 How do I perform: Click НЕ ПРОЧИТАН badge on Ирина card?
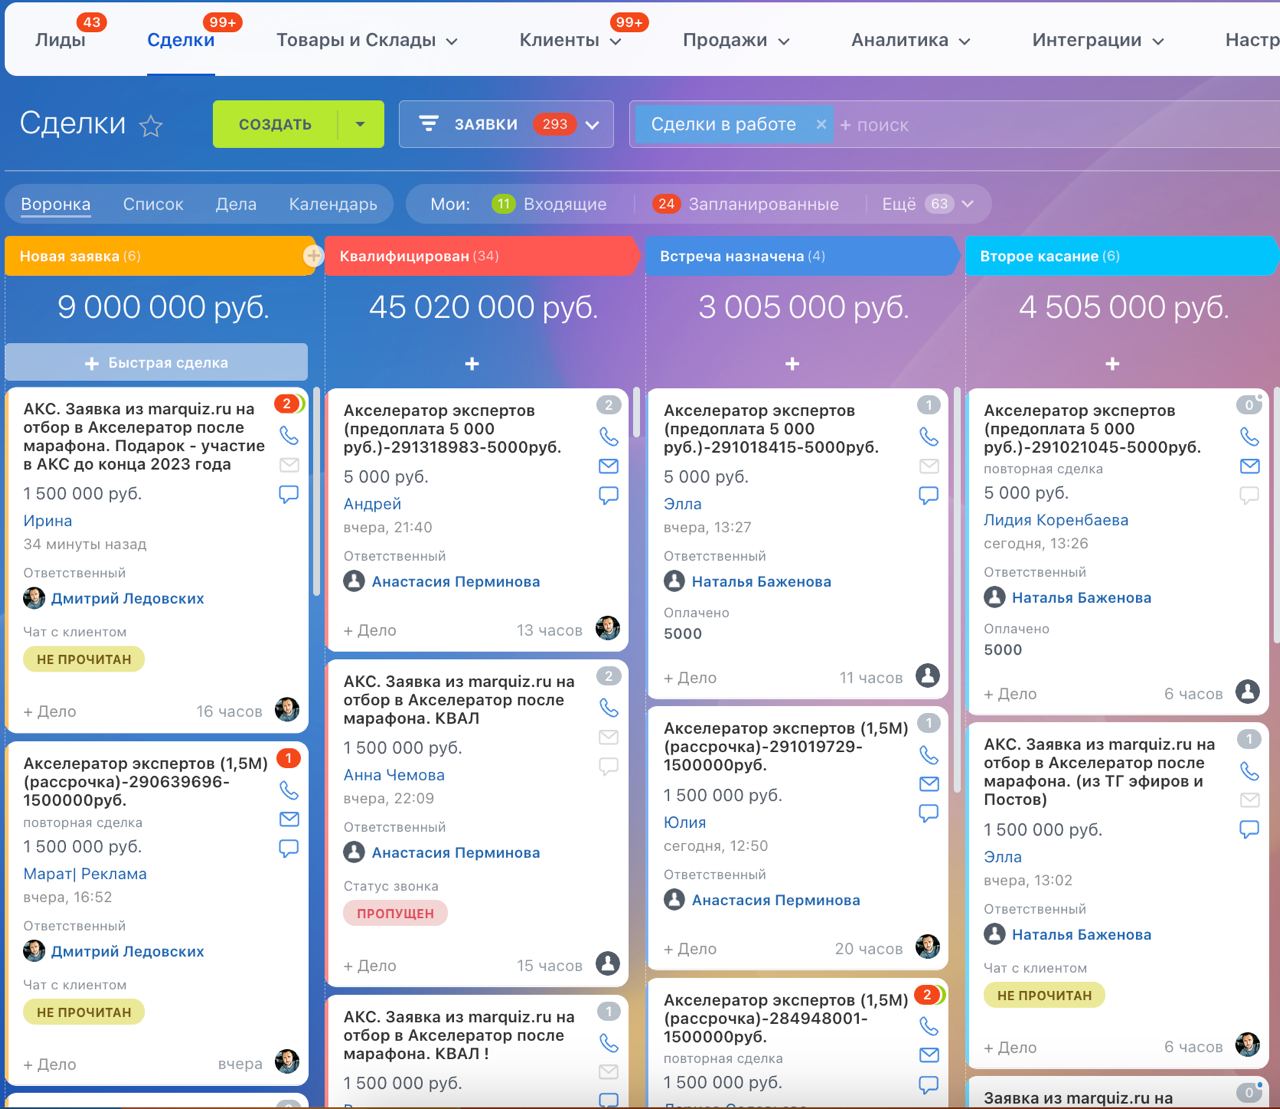[84, 659]
